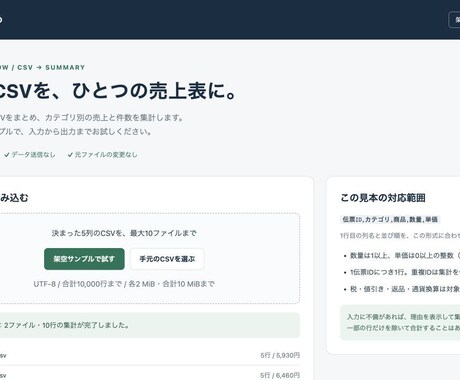
Task: Click the 入力に不備があれば notice box
Action: pos(400,322)
